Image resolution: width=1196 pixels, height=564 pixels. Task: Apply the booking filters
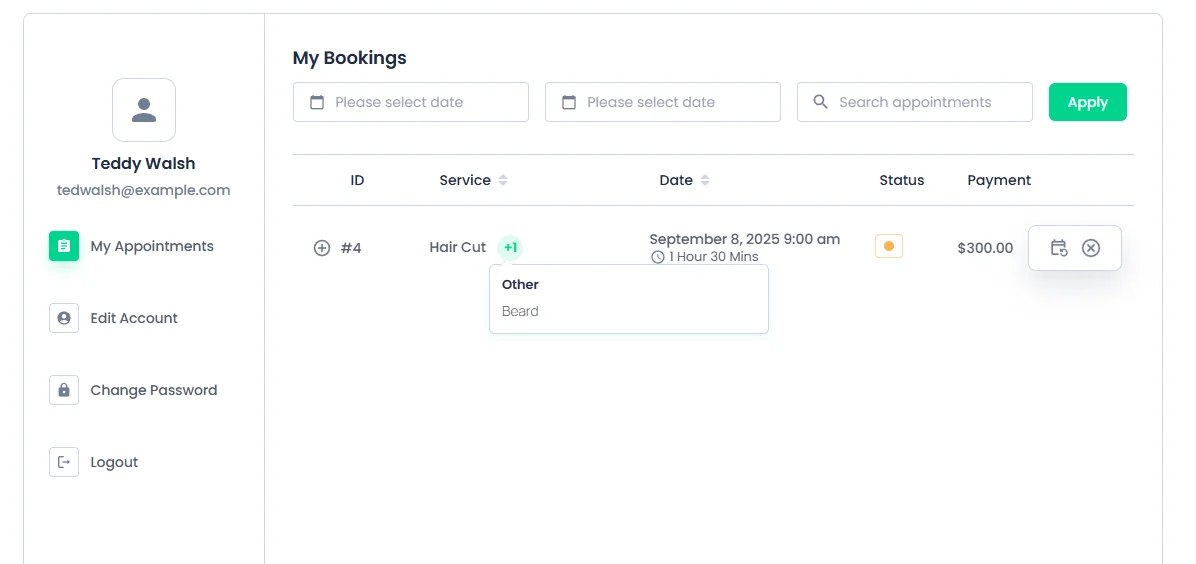click(1088, 102)
